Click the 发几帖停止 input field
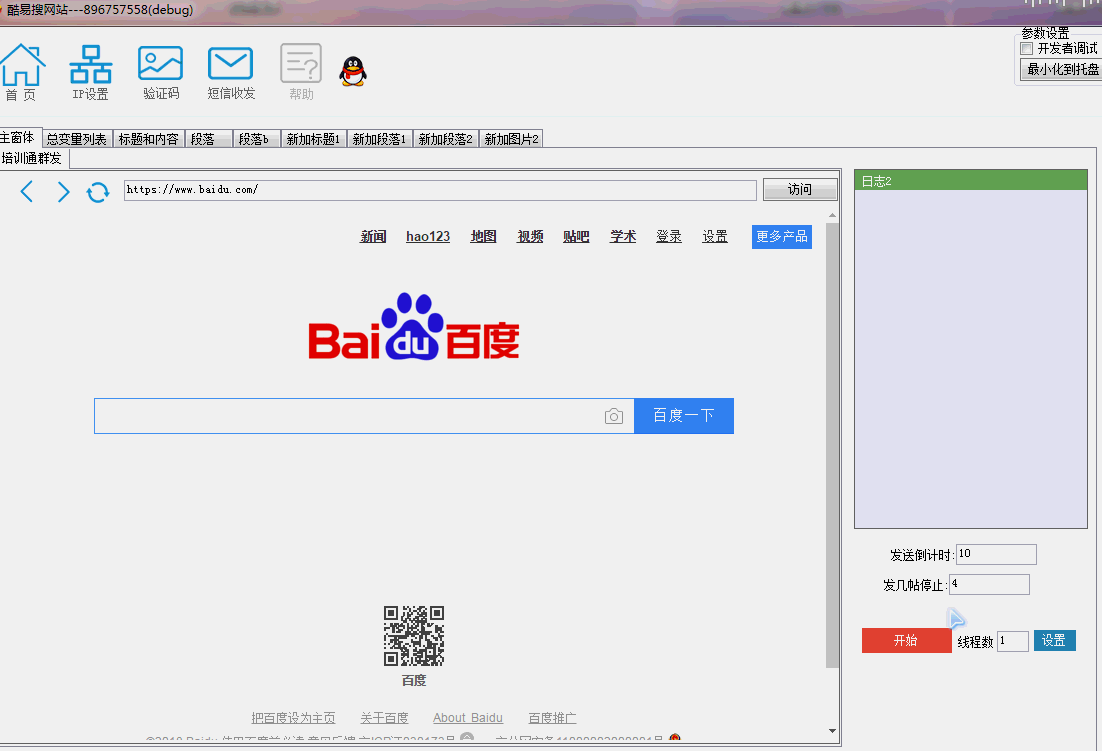 pyautogui.click(x=989, y=585)
